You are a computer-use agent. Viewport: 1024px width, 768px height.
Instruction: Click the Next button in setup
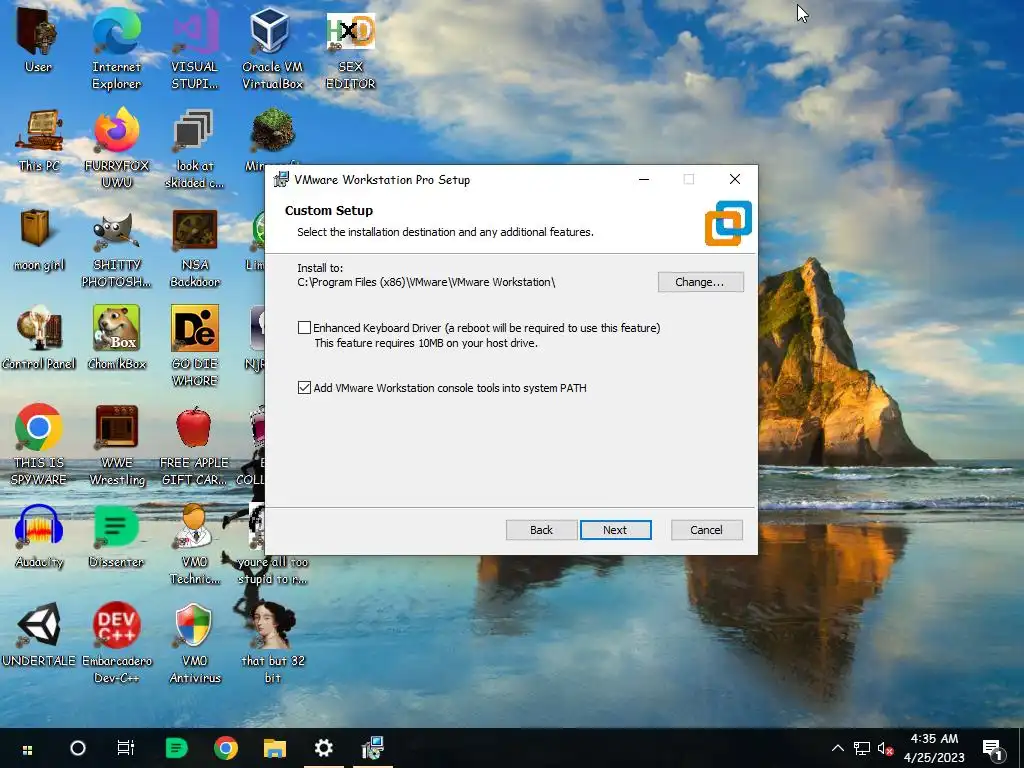point(615,530)
